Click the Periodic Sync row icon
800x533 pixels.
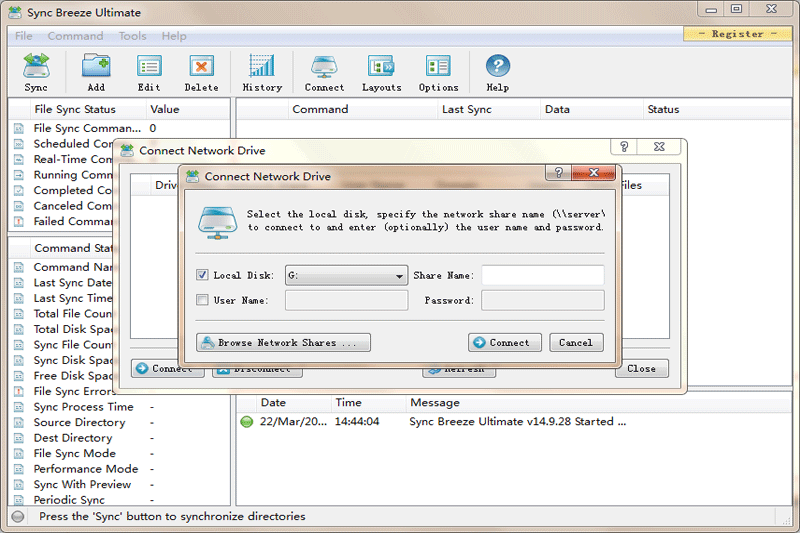coord(19,500)
